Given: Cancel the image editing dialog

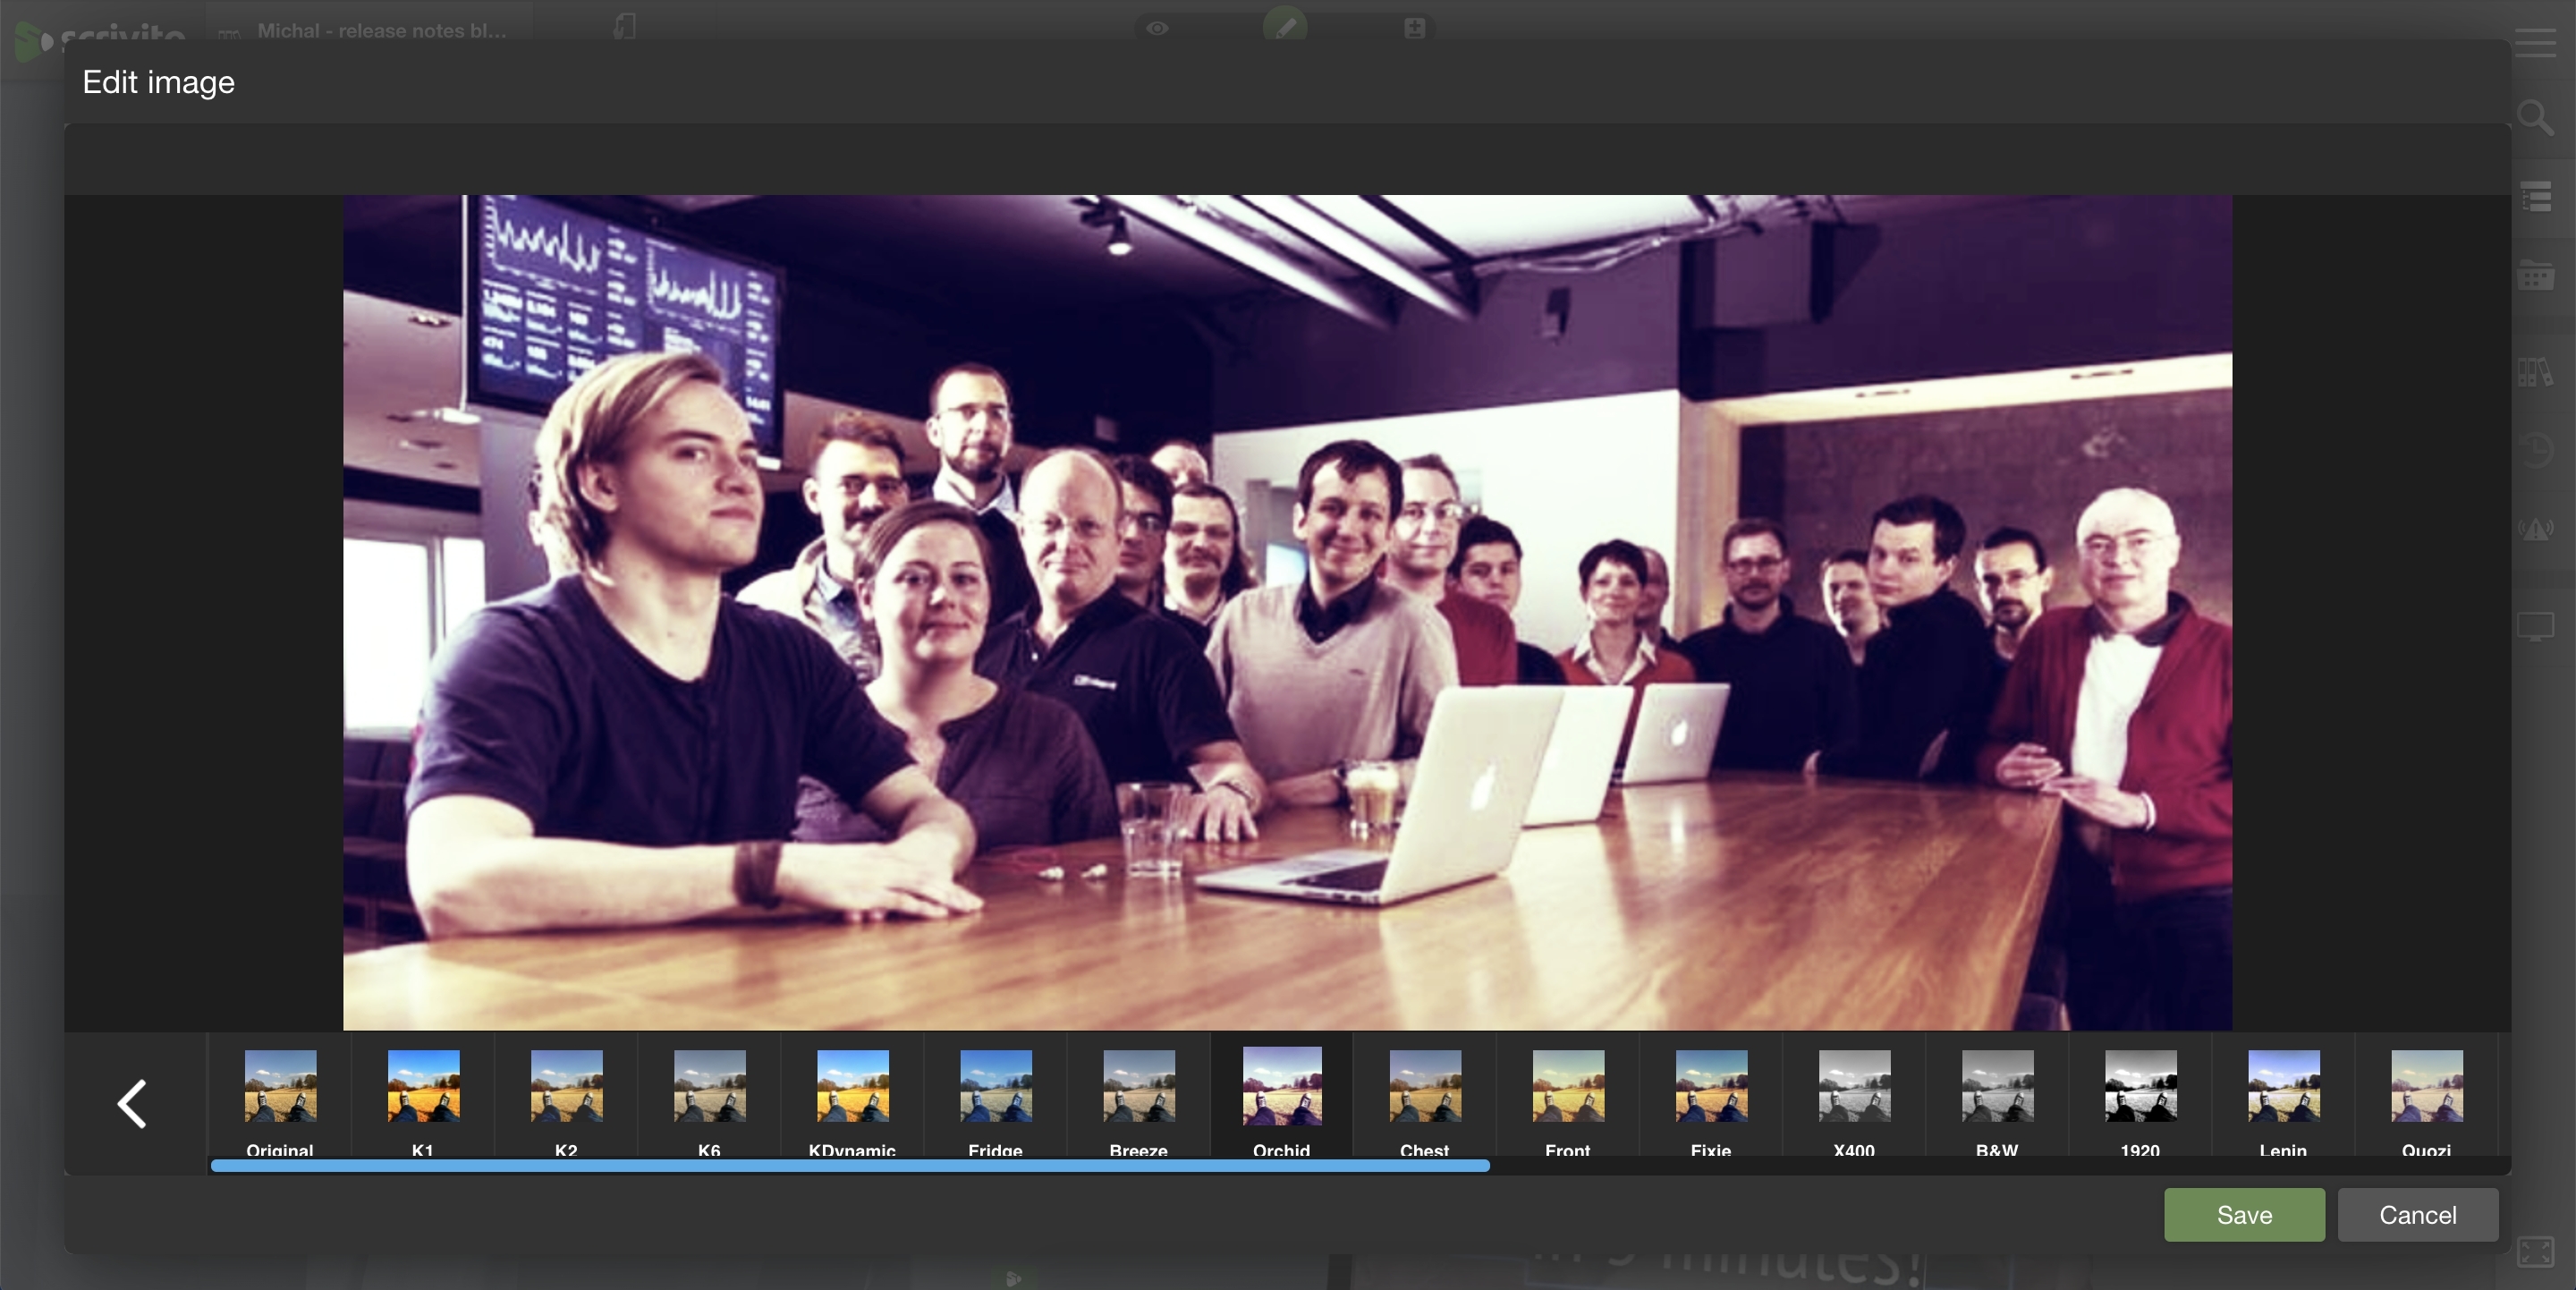Looking at the screenshot, I should (2417, 1215).
